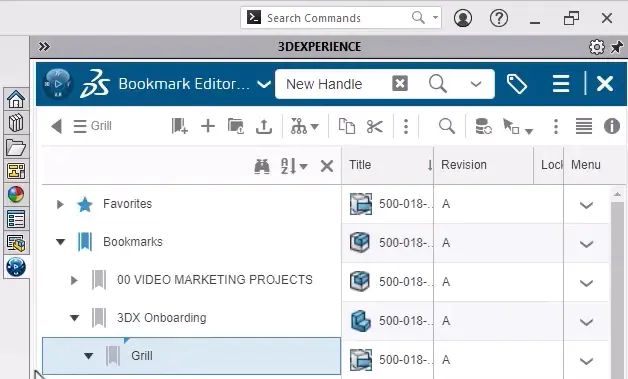628x379 pixels.
Task: Click the copy icon in toolbar
Action: [x=346, y=126]
